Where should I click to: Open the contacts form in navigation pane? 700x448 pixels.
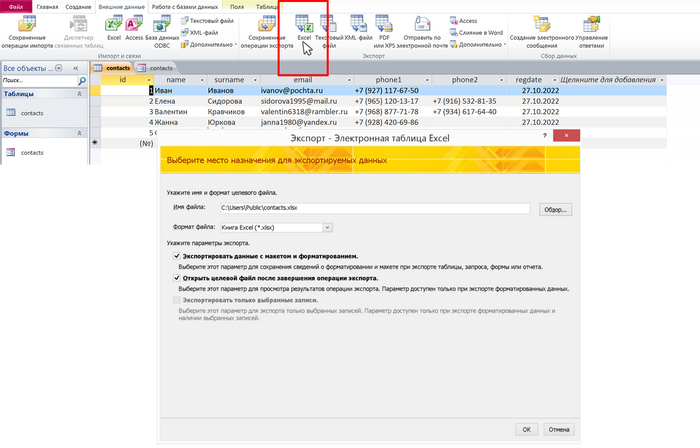[x=32, y=153]
